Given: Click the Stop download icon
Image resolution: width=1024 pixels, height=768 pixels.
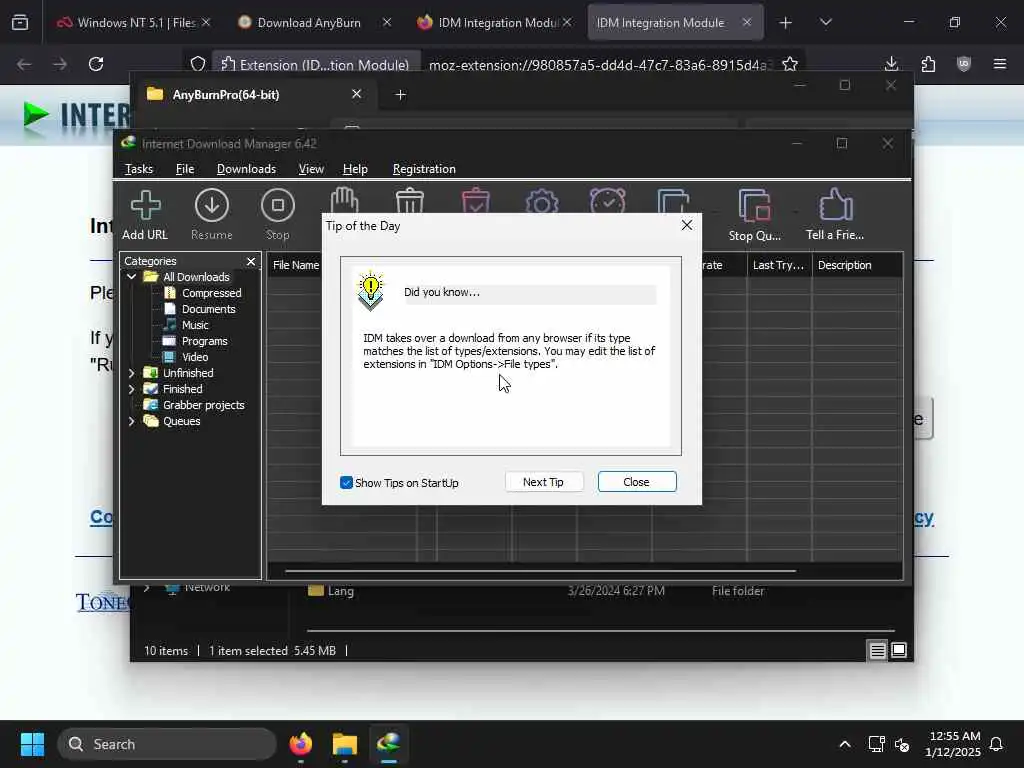Looking at the screenshot, I should (278, 214).
